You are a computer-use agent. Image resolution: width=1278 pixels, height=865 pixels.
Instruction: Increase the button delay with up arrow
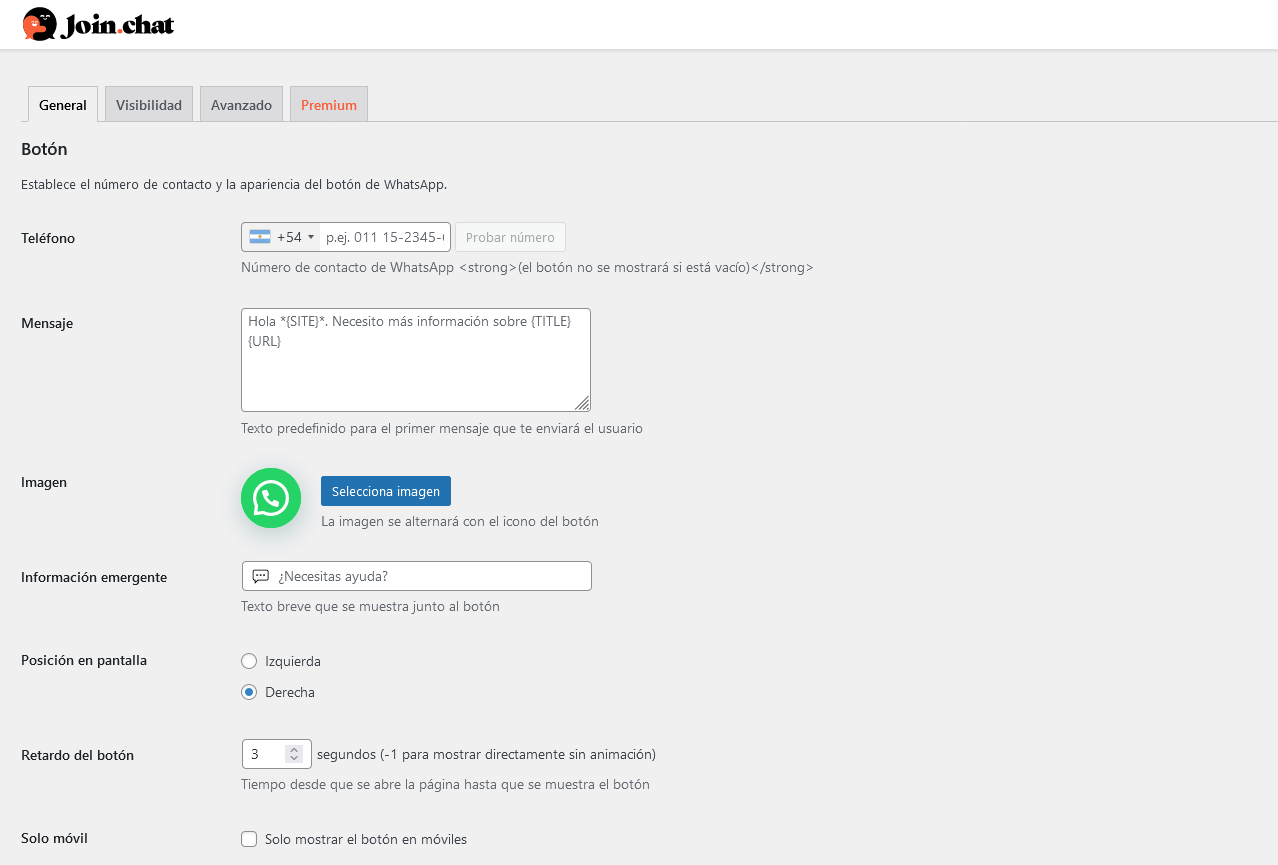(294, 749)
